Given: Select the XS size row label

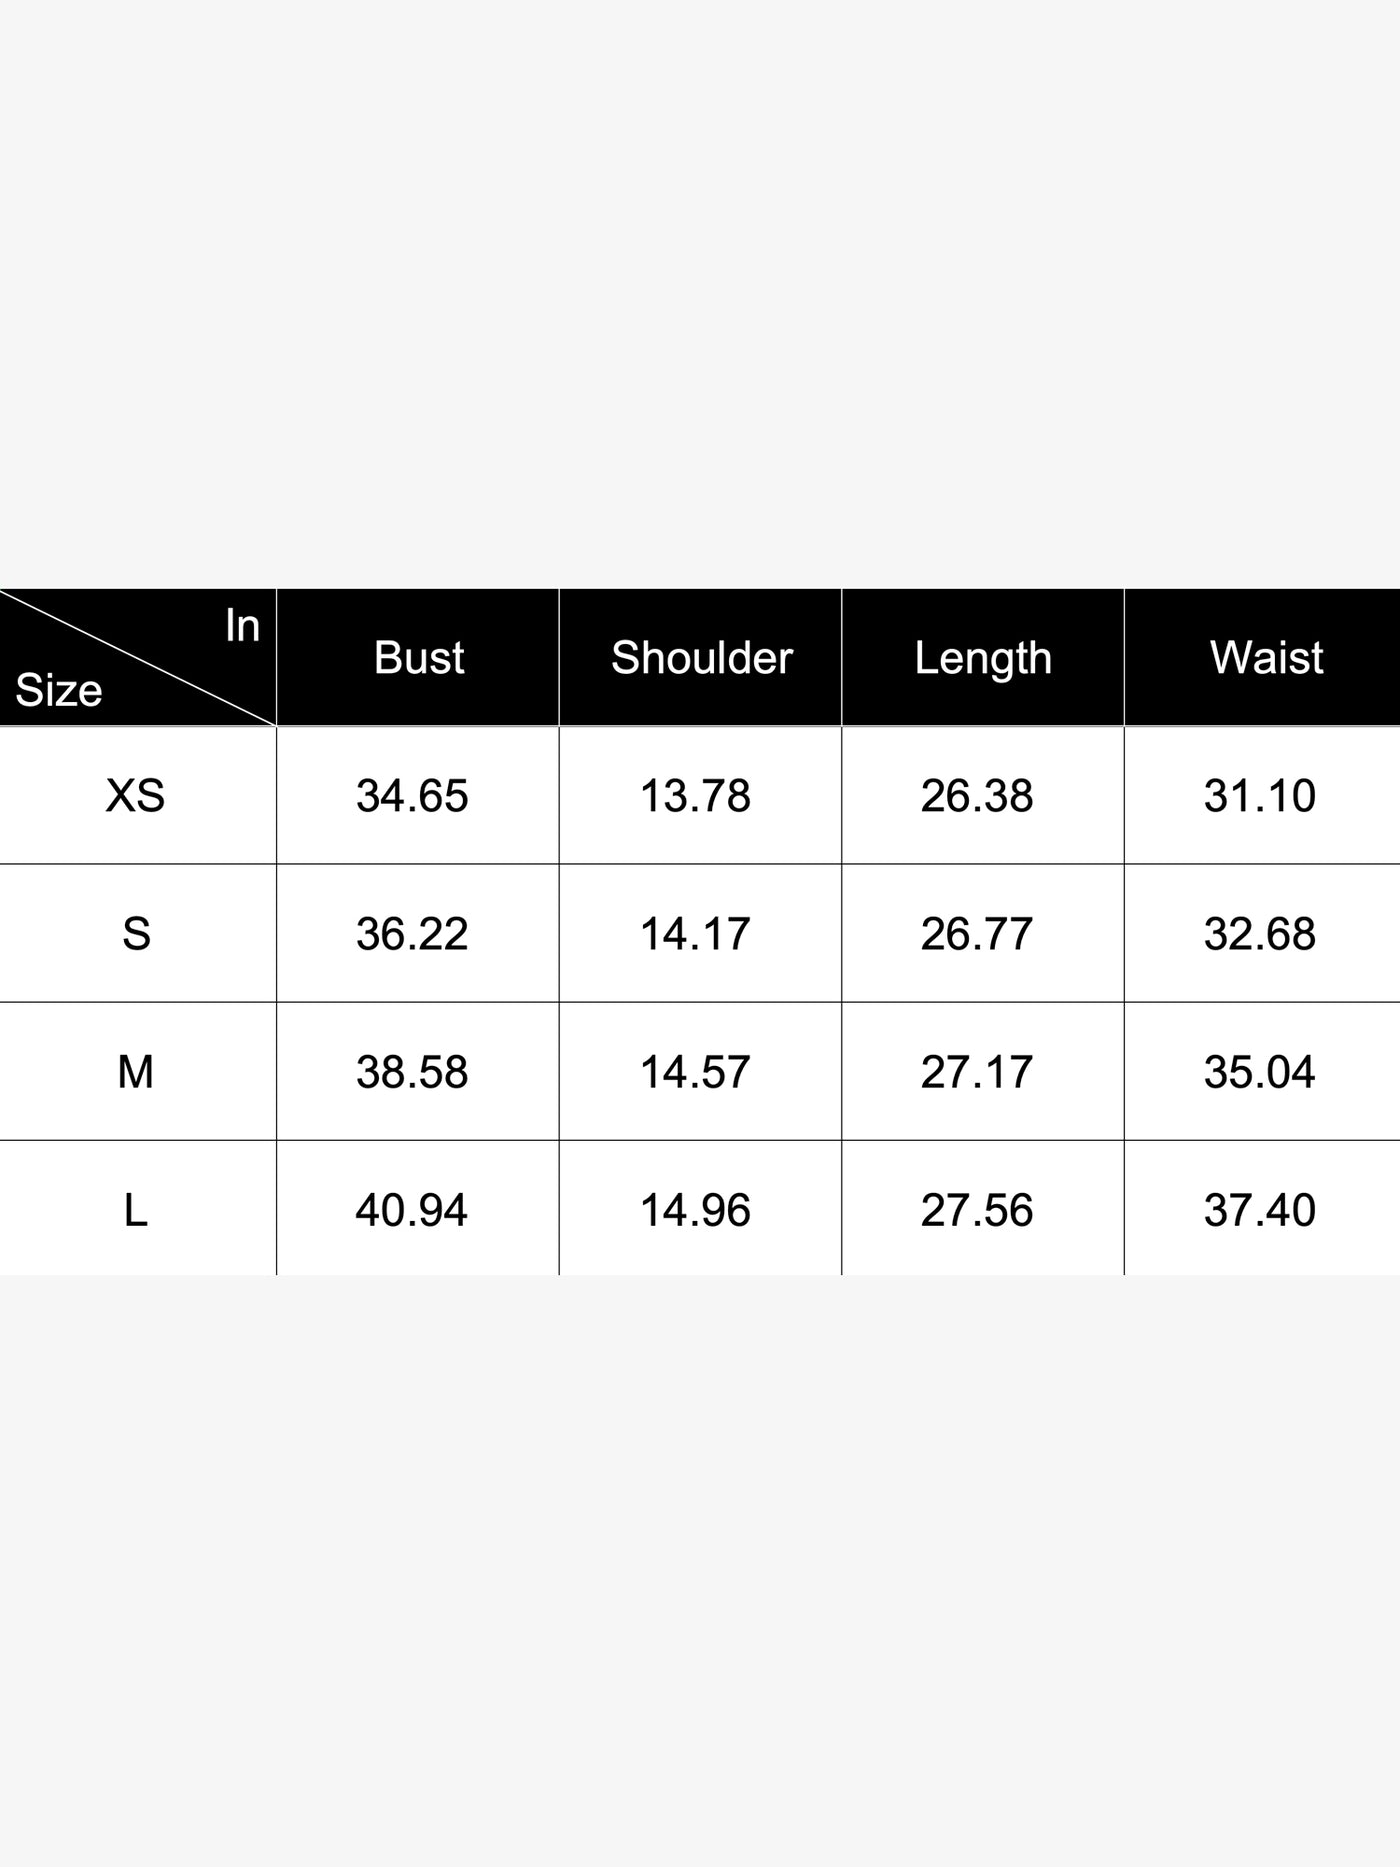Looking at the screenshot, I should coord(136,795).
